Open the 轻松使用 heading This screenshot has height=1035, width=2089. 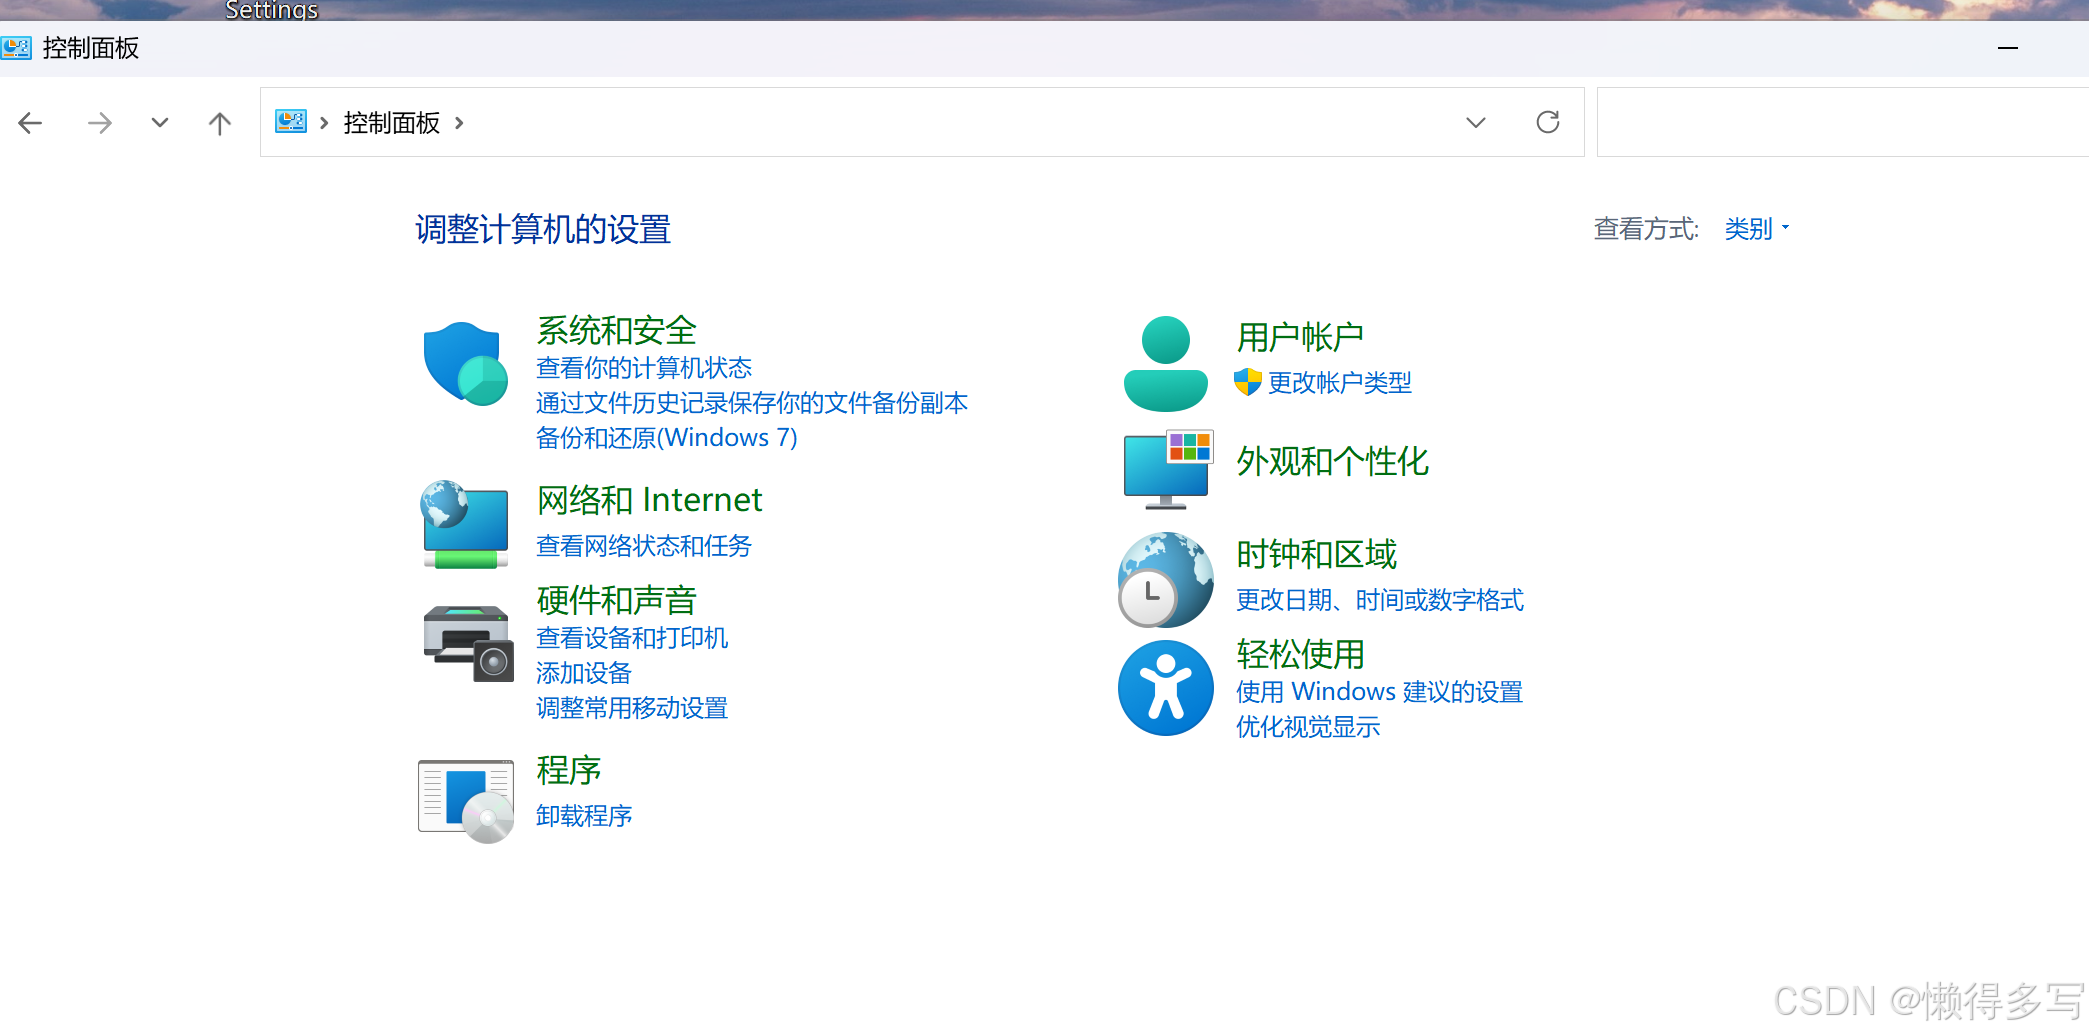coord(1300,654)
